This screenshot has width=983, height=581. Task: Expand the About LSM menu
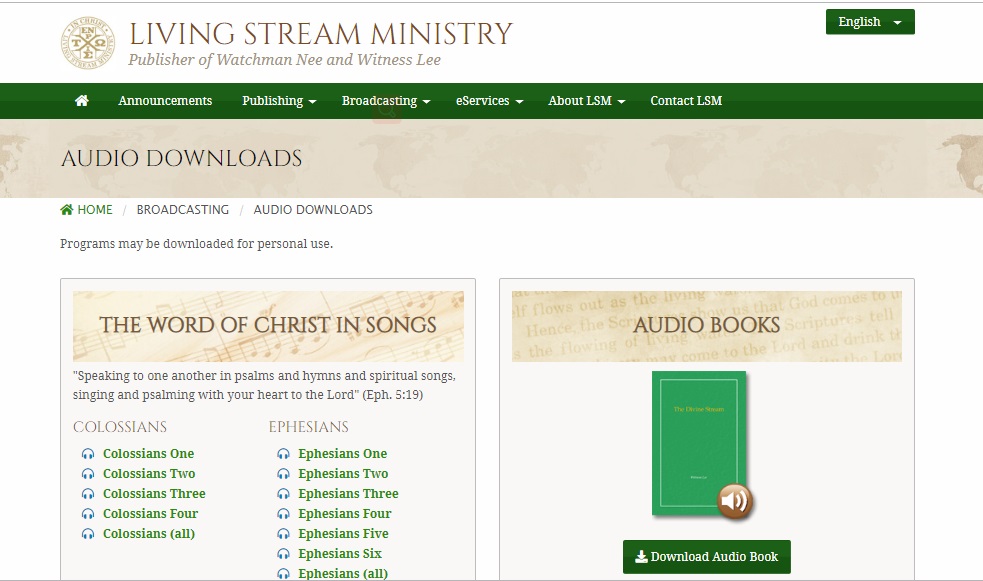tap(586, 101)
